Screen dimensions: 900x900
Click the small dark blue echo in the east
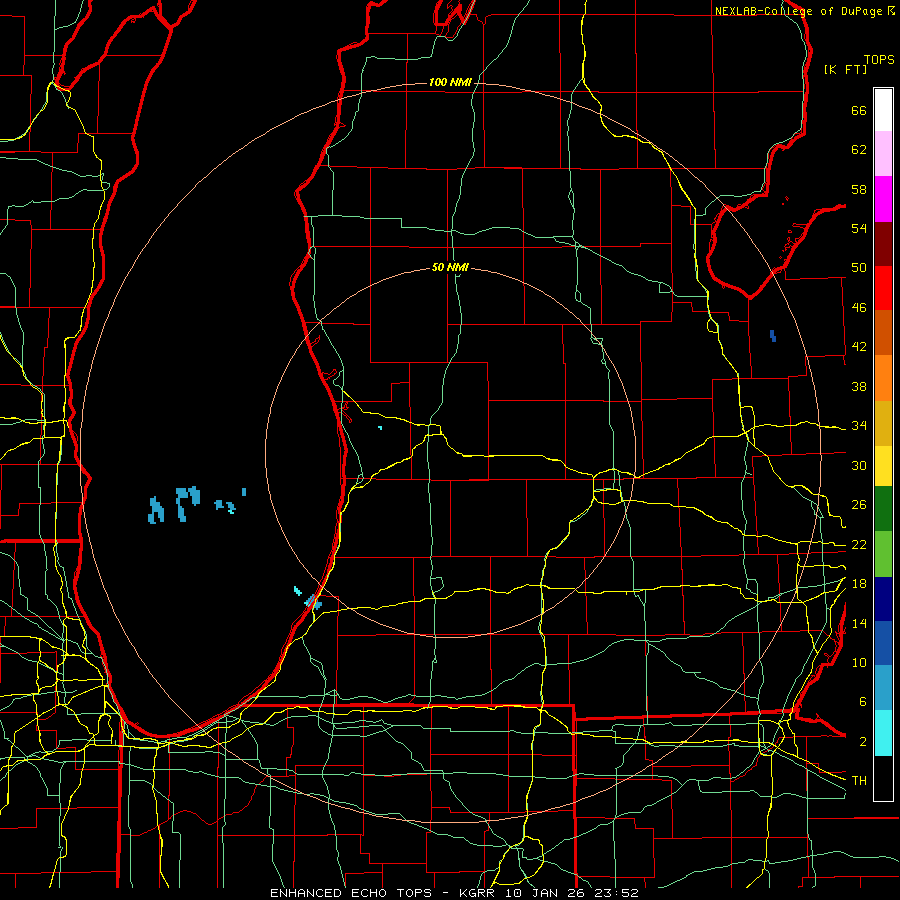pos(773,336)
